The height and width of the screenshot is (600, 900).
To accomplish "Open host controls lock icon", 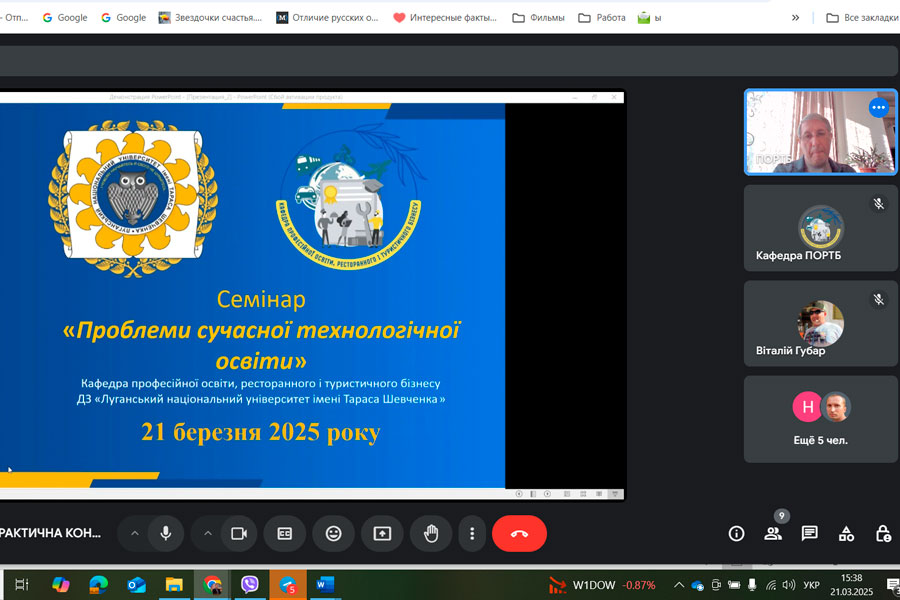I will pyautogui.click(x=883, y=534).
